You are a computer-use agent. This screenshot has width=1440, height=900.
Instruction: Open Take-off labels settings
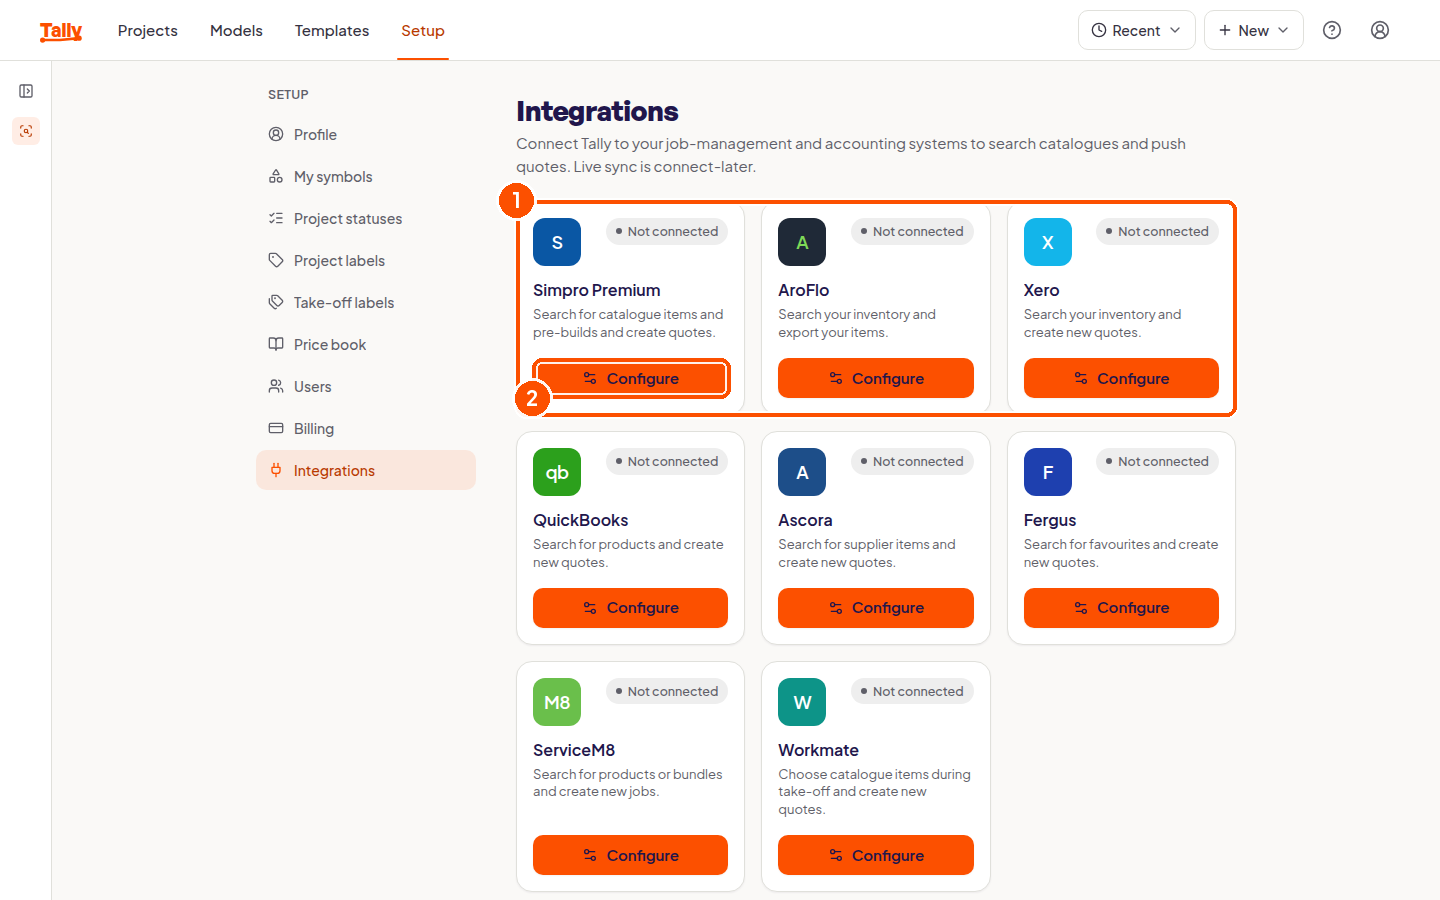(x=366, y=303)
